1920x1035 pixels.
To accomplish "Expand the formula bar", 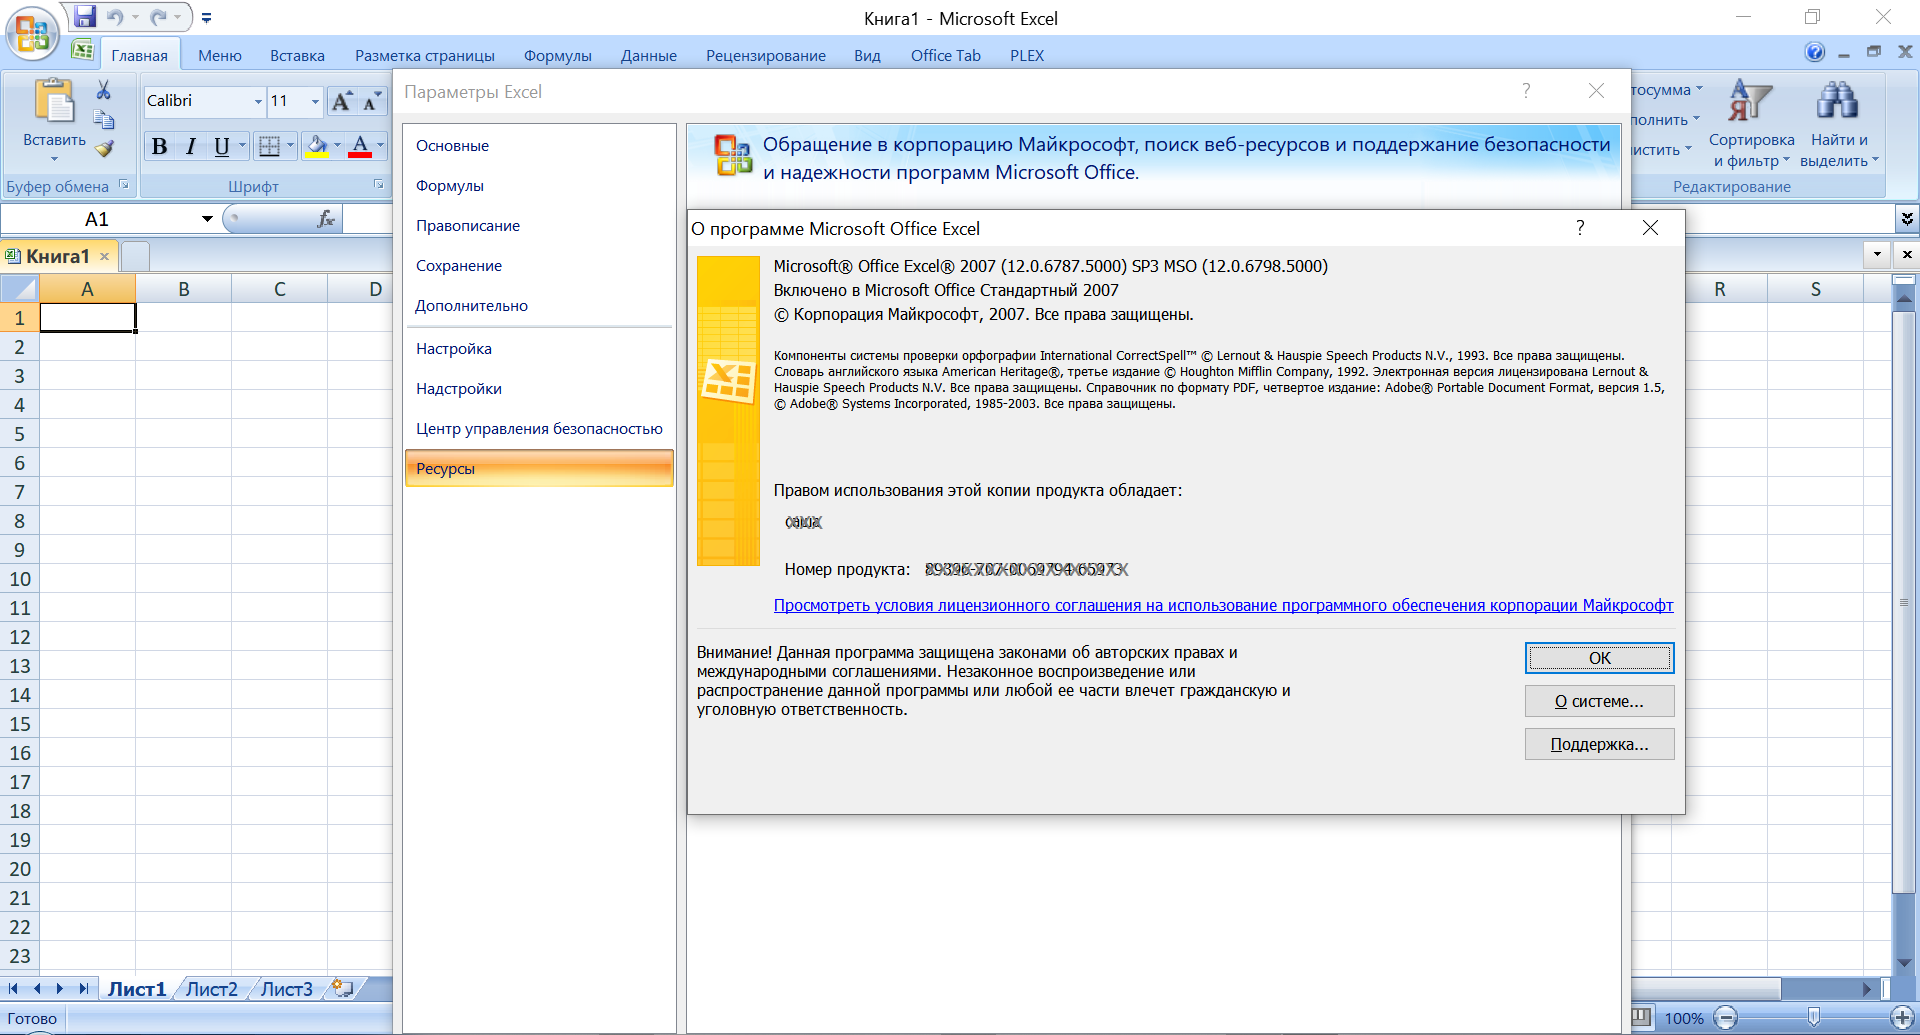I will tap(1907, 218).
